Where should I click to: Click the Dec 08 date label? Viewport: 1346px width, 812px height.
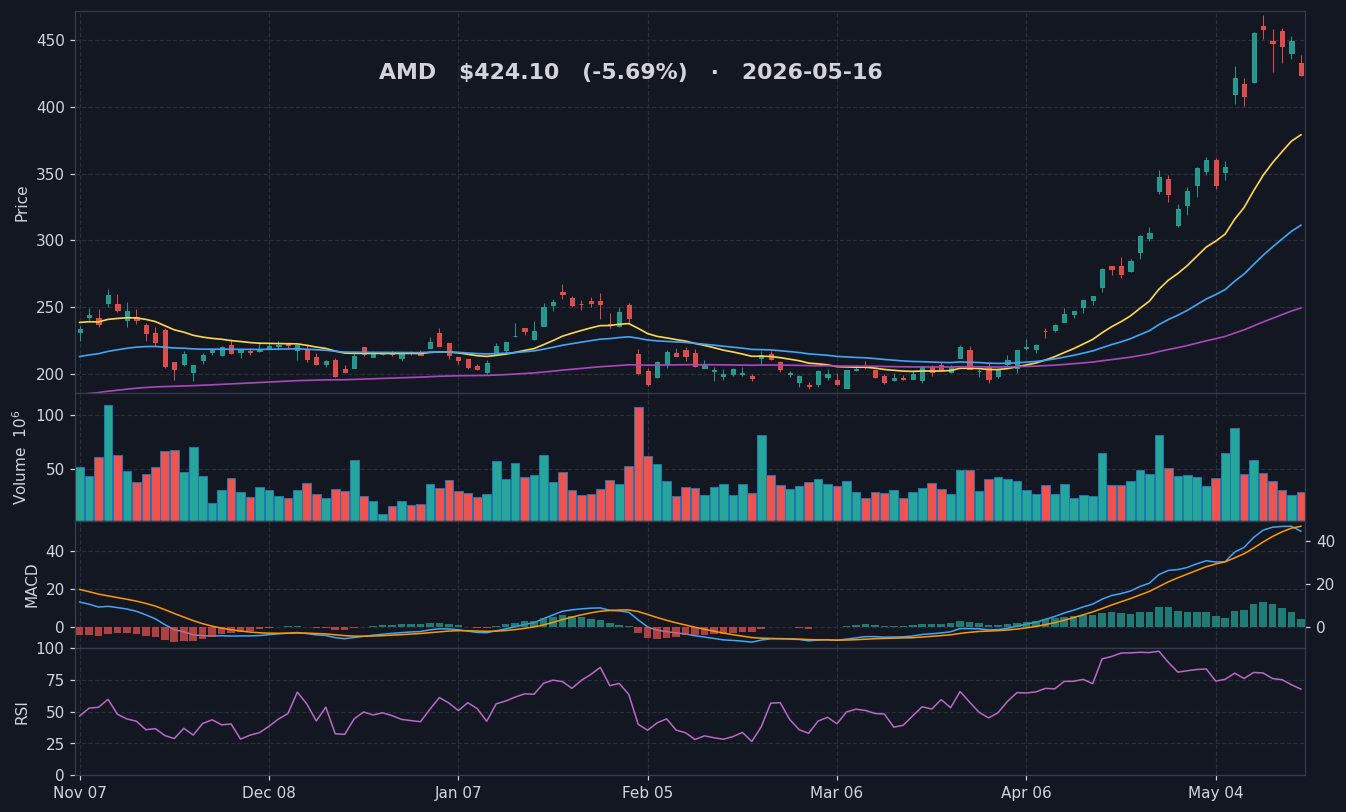coord(269,793)
